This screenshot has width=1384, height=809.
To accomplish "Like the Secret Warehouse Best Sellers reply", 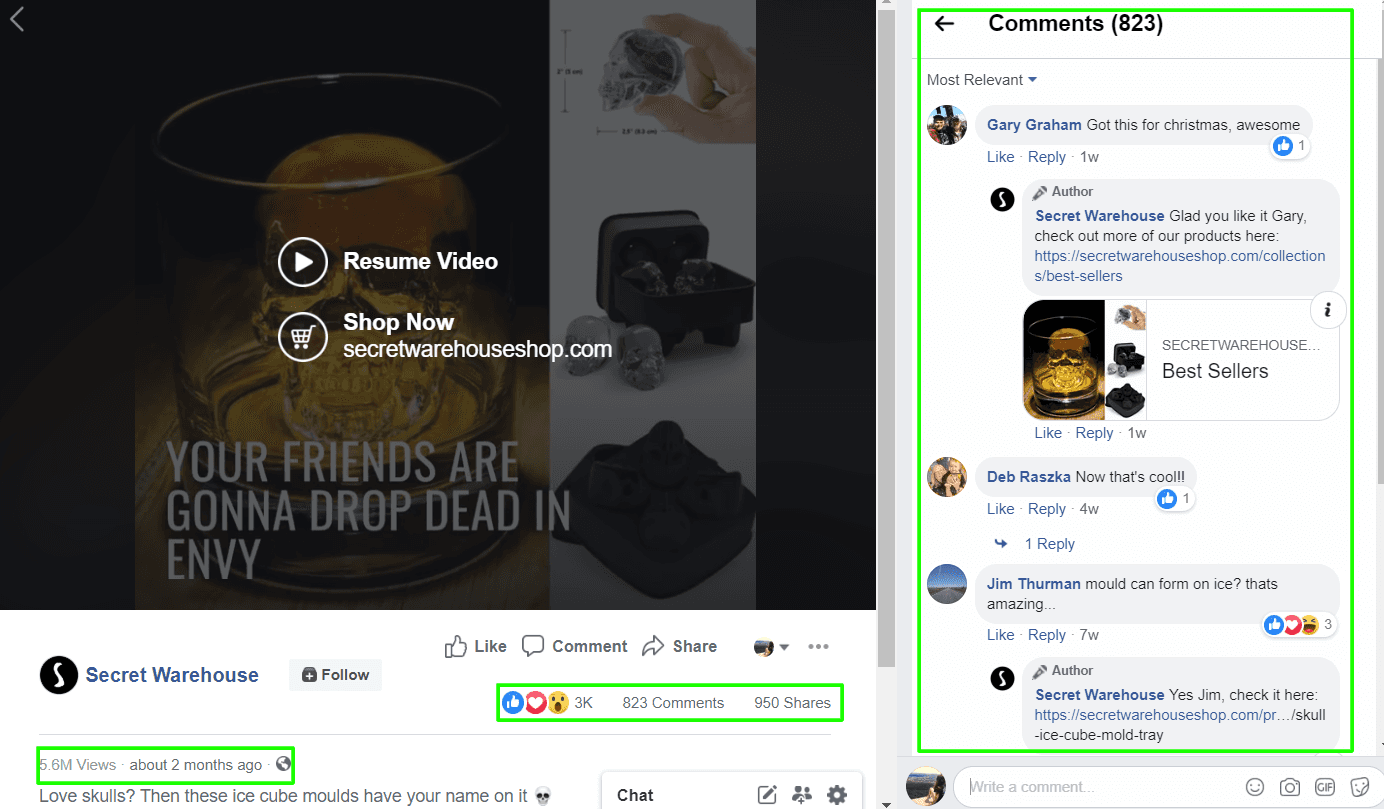I will tap(1048, 433).
